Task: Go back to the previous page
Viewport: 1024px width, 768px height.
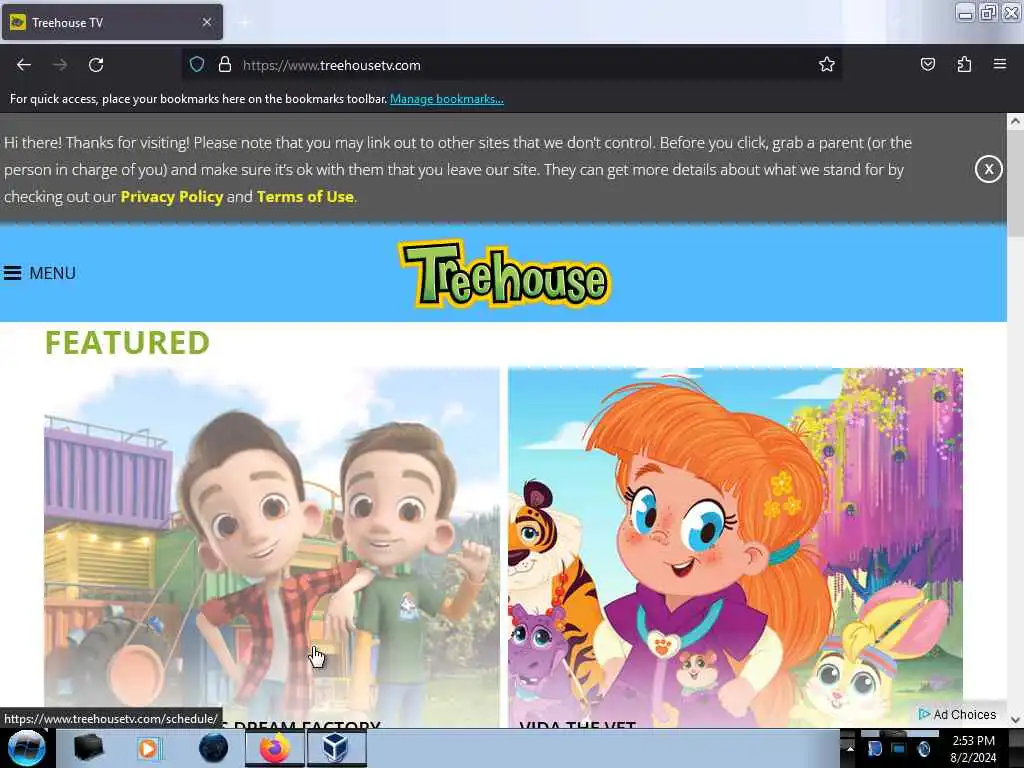Action: click(24, 65)
